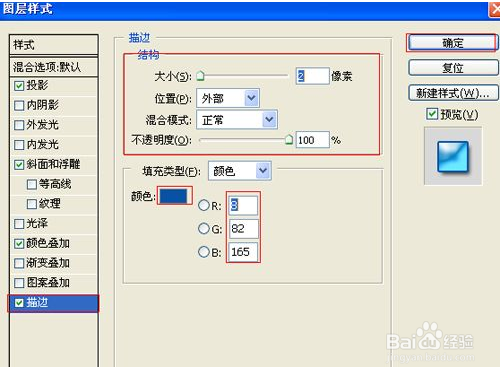The height and width of the screenshot is (376, 504).
Task: Click the R value input field
Action: 243,205
